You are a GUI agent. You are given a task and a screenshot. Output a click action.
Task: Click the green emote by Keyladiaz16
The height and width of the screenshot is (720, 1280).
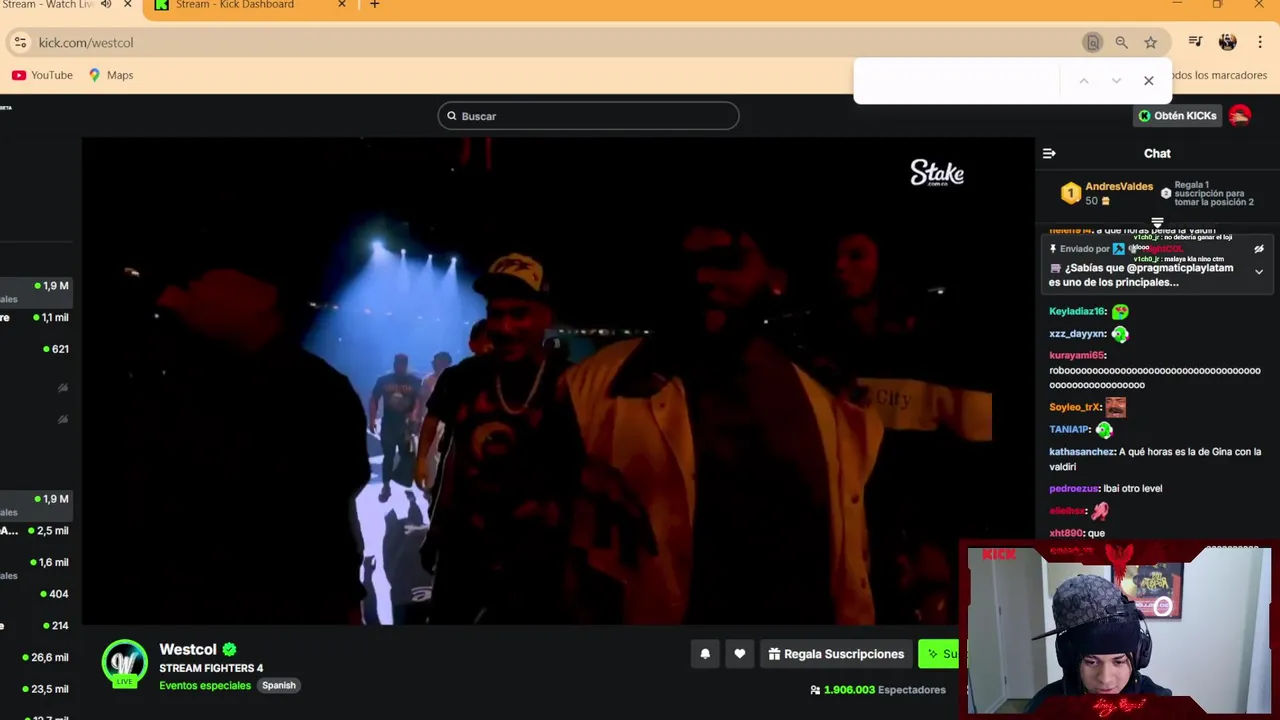point(1120,312)
